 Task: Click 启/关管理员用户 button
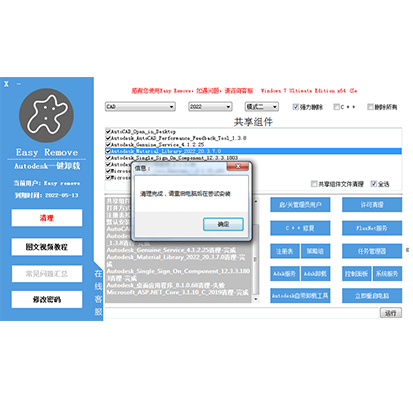[300, 205]
